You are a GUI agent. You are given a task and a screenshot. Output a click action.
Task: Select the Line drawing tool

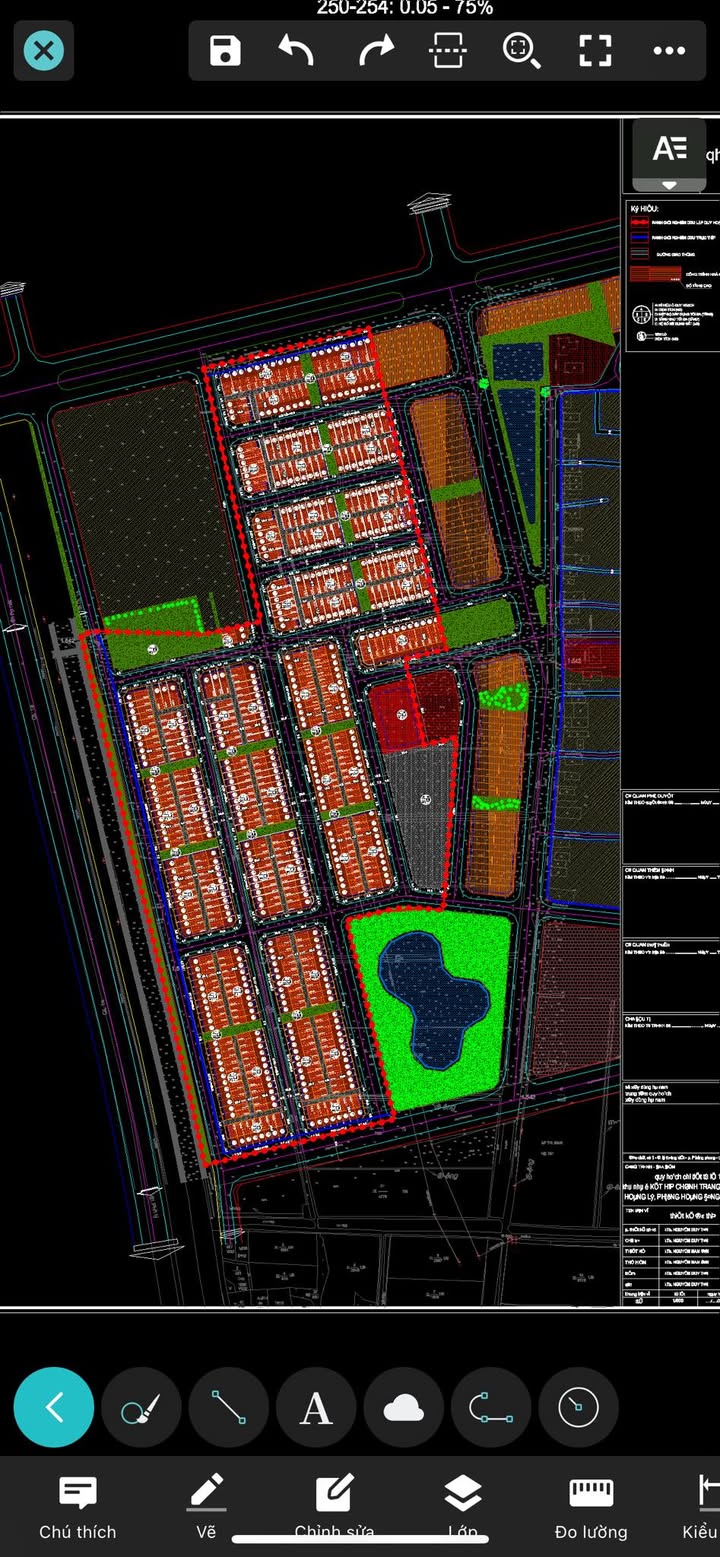(229, 1408)
